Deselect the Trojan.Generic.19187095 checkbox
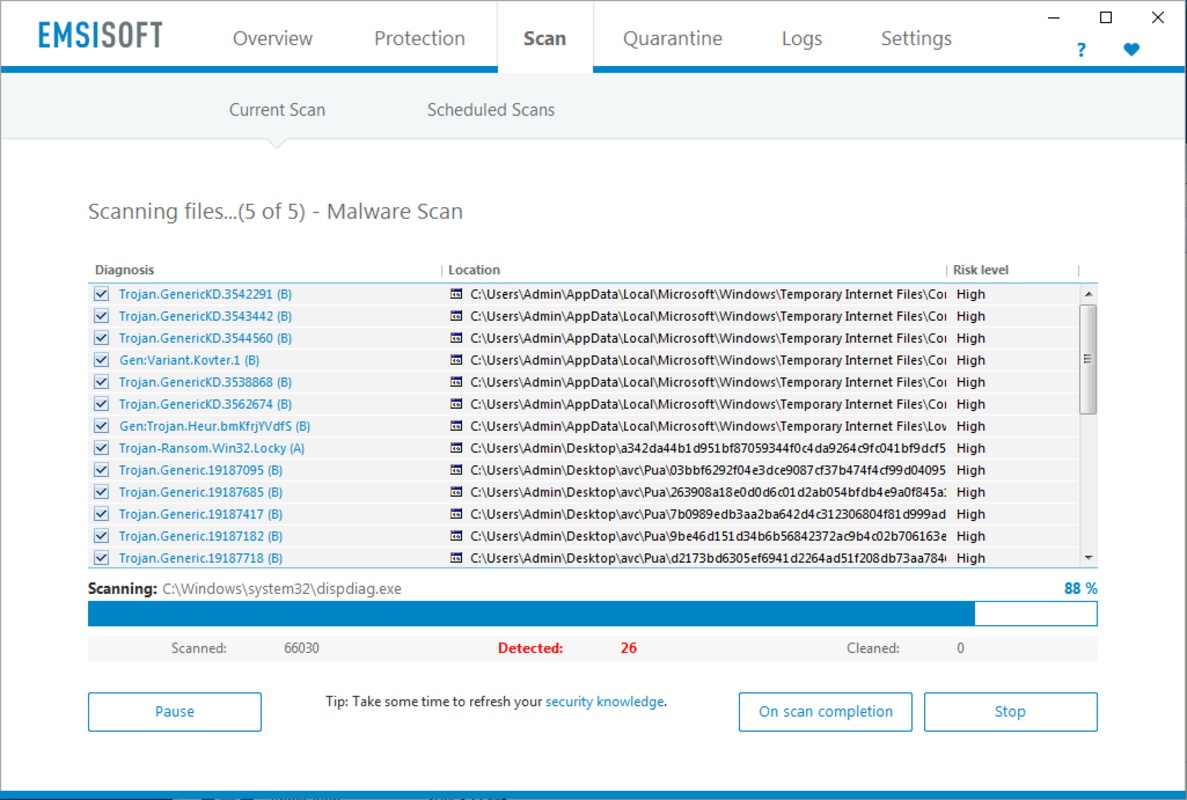1187x800 pixels. 101,470
